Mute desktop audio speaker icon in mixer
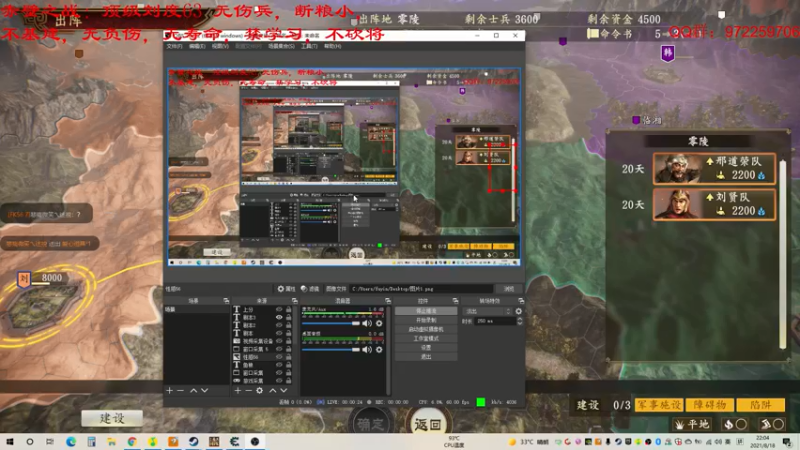This screenshot has width=800, height=450. (367, 349)
